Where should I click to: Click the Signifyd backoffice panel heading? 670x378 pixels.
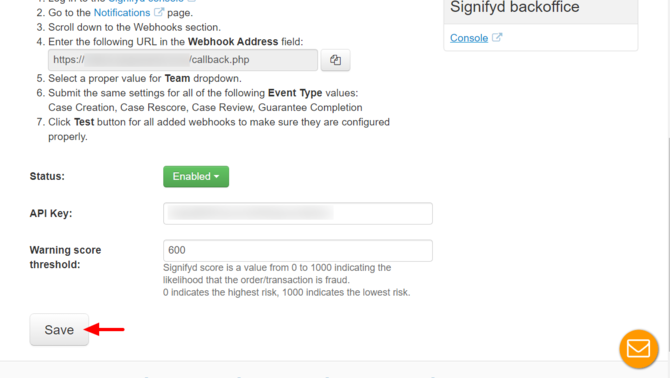pos(514,7)
